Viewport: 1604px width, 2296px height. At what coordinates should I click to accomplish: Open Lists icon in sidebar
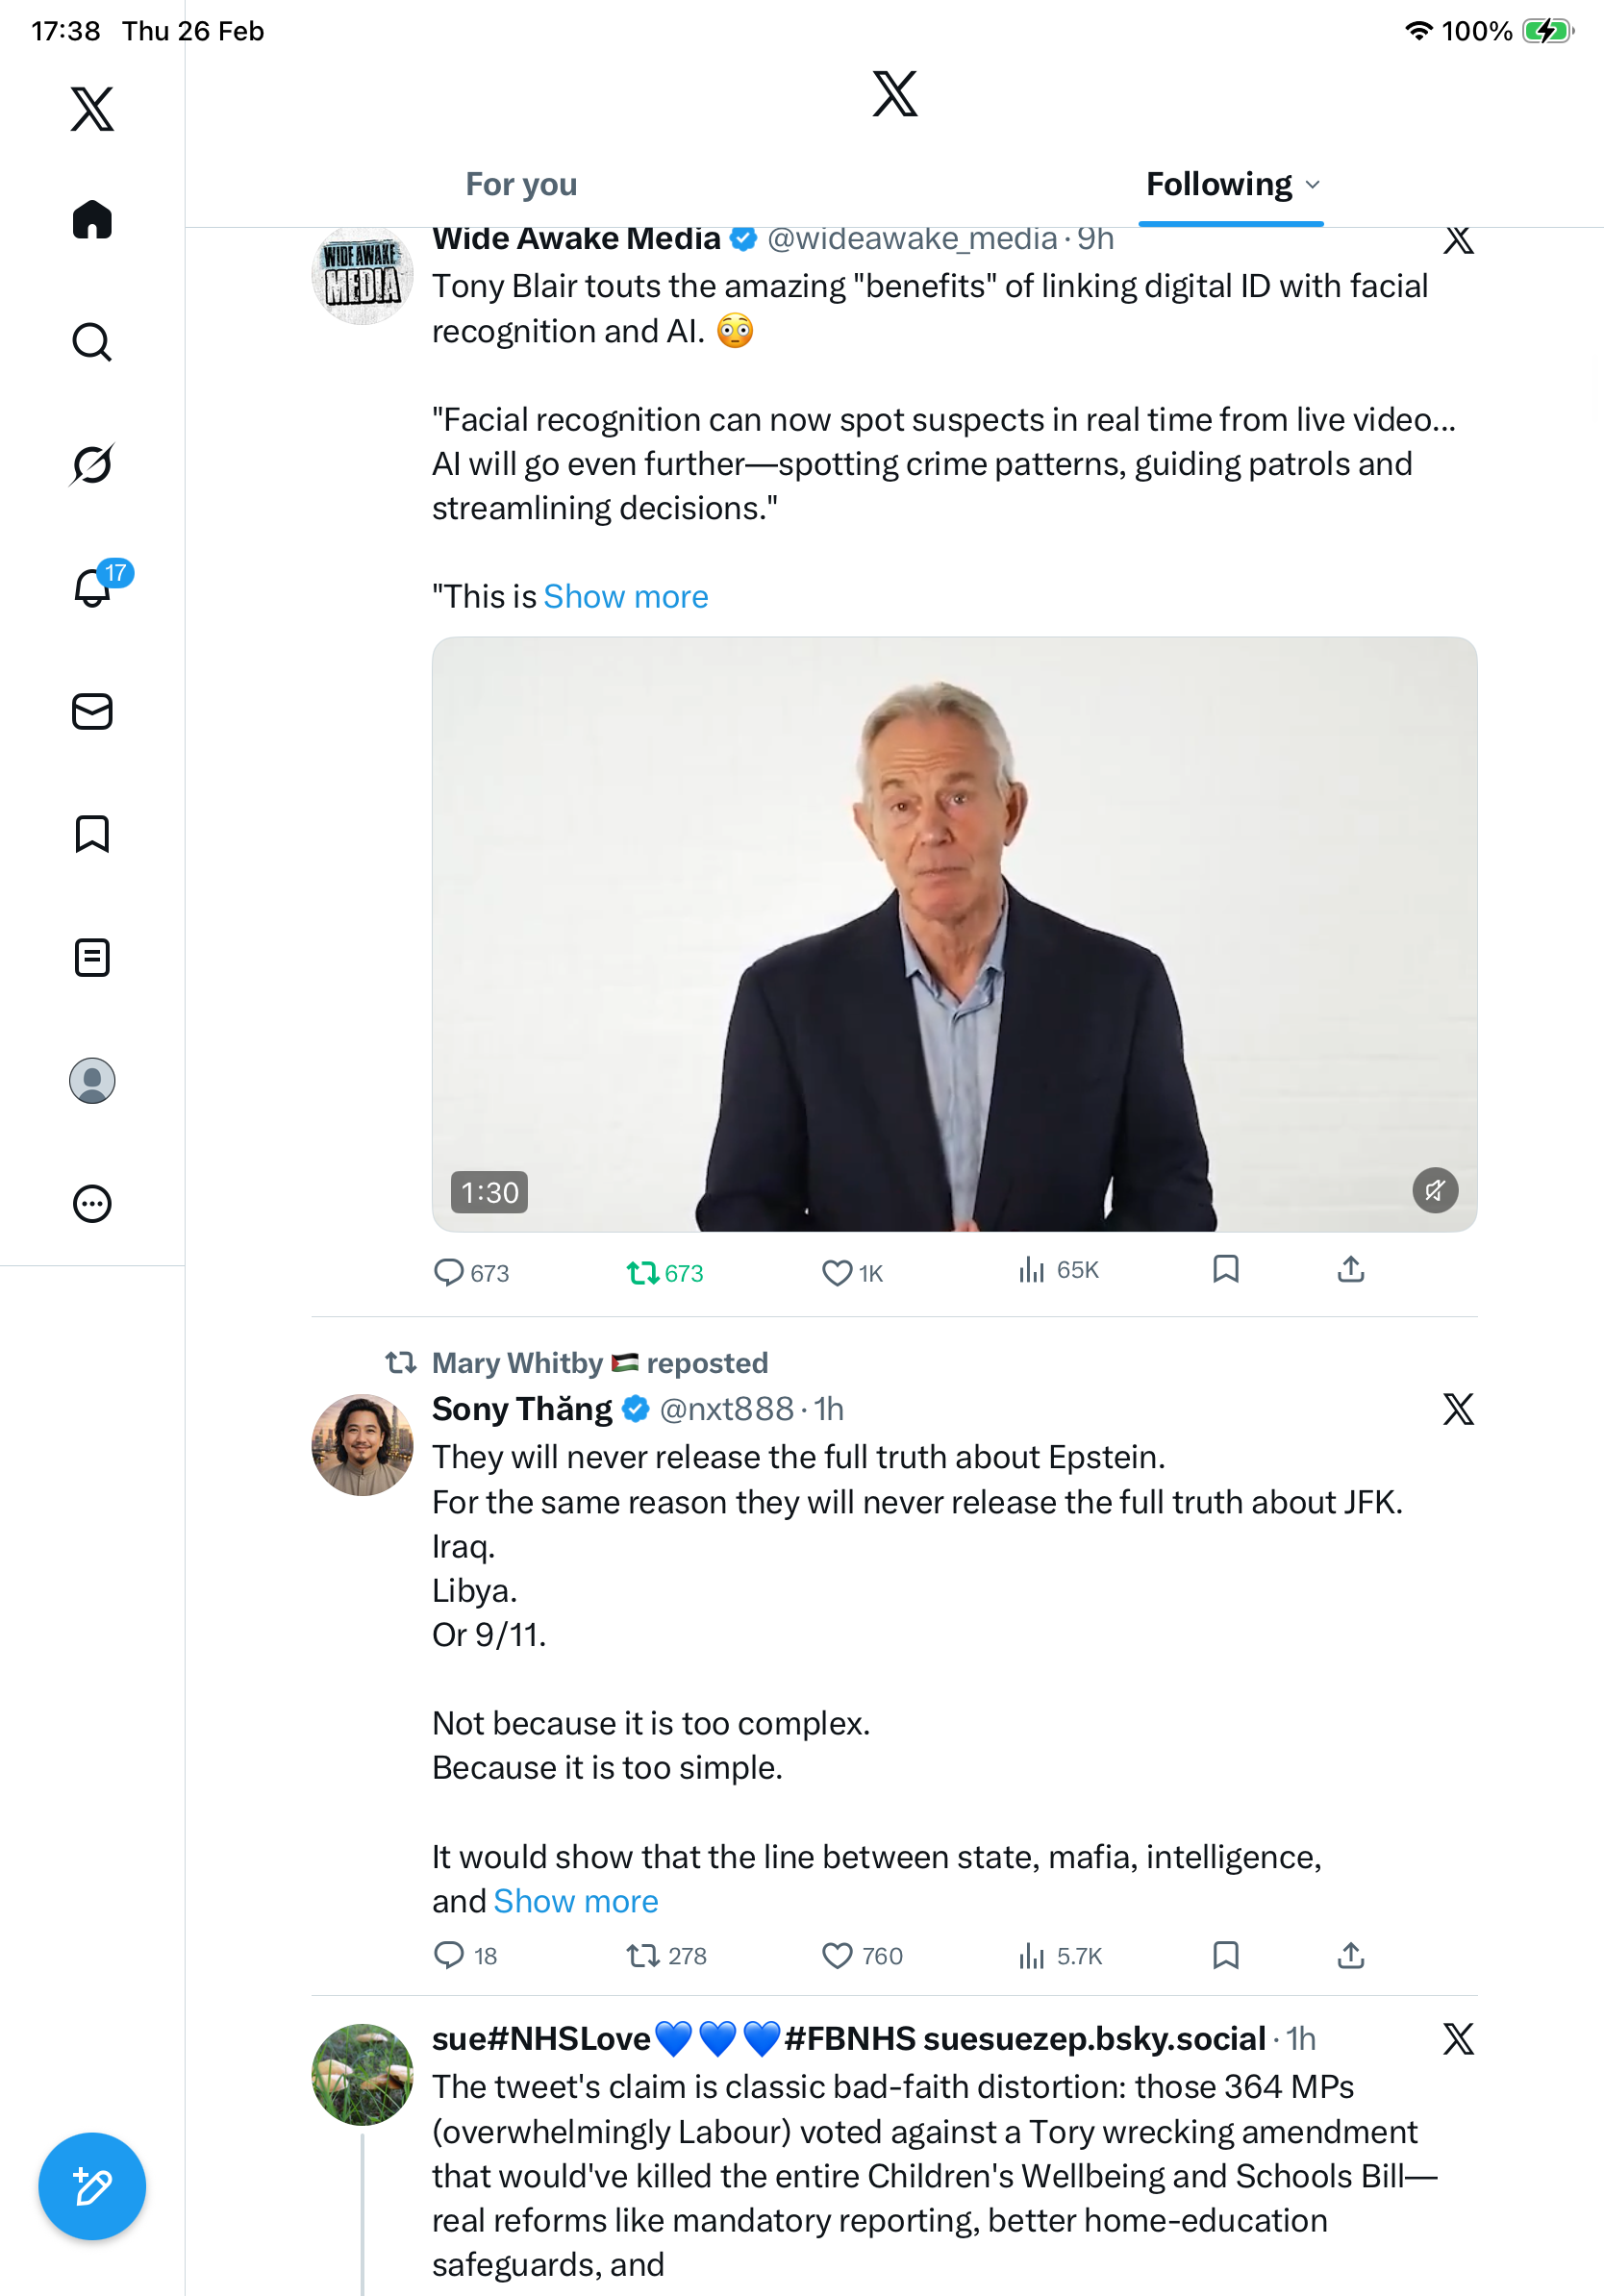[x=92, y=957]
